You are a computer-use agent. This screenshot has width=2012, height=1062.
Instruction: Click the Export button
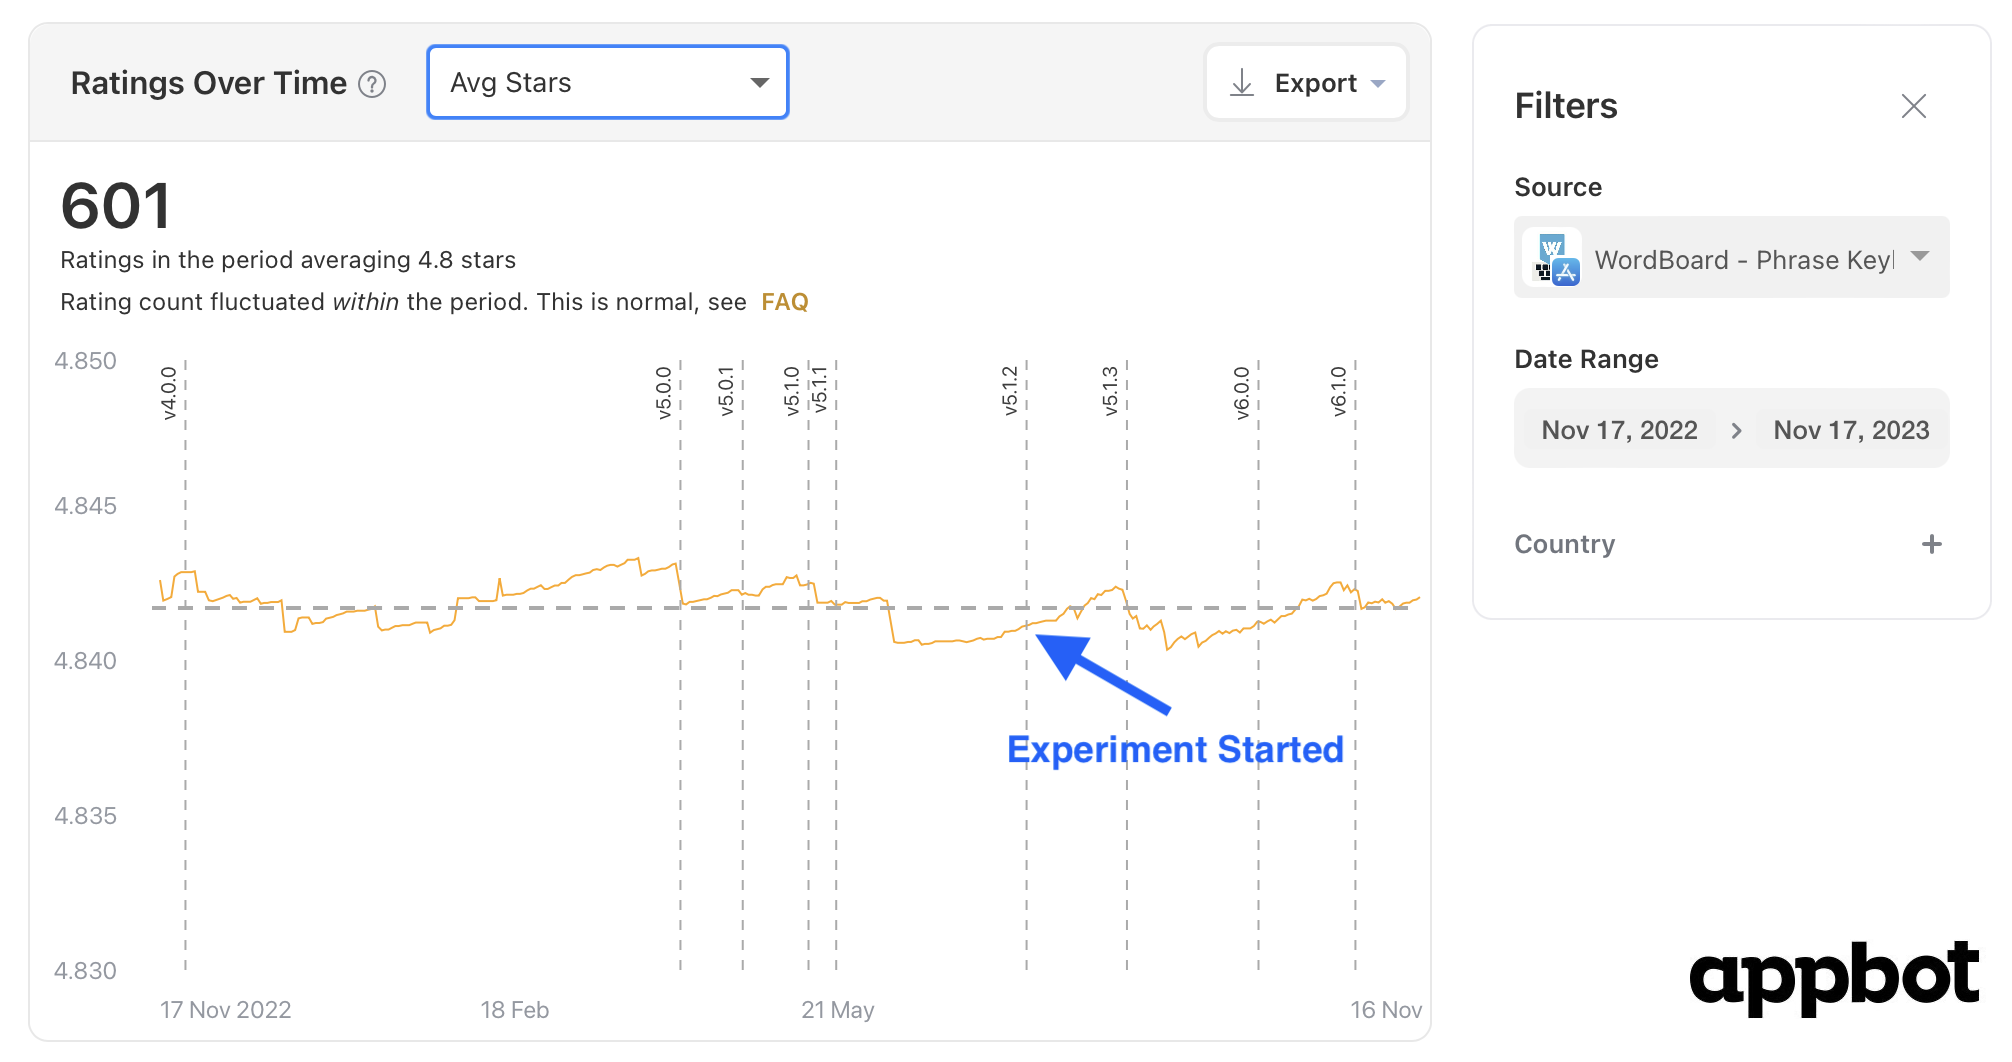[x=1306, y=83]
